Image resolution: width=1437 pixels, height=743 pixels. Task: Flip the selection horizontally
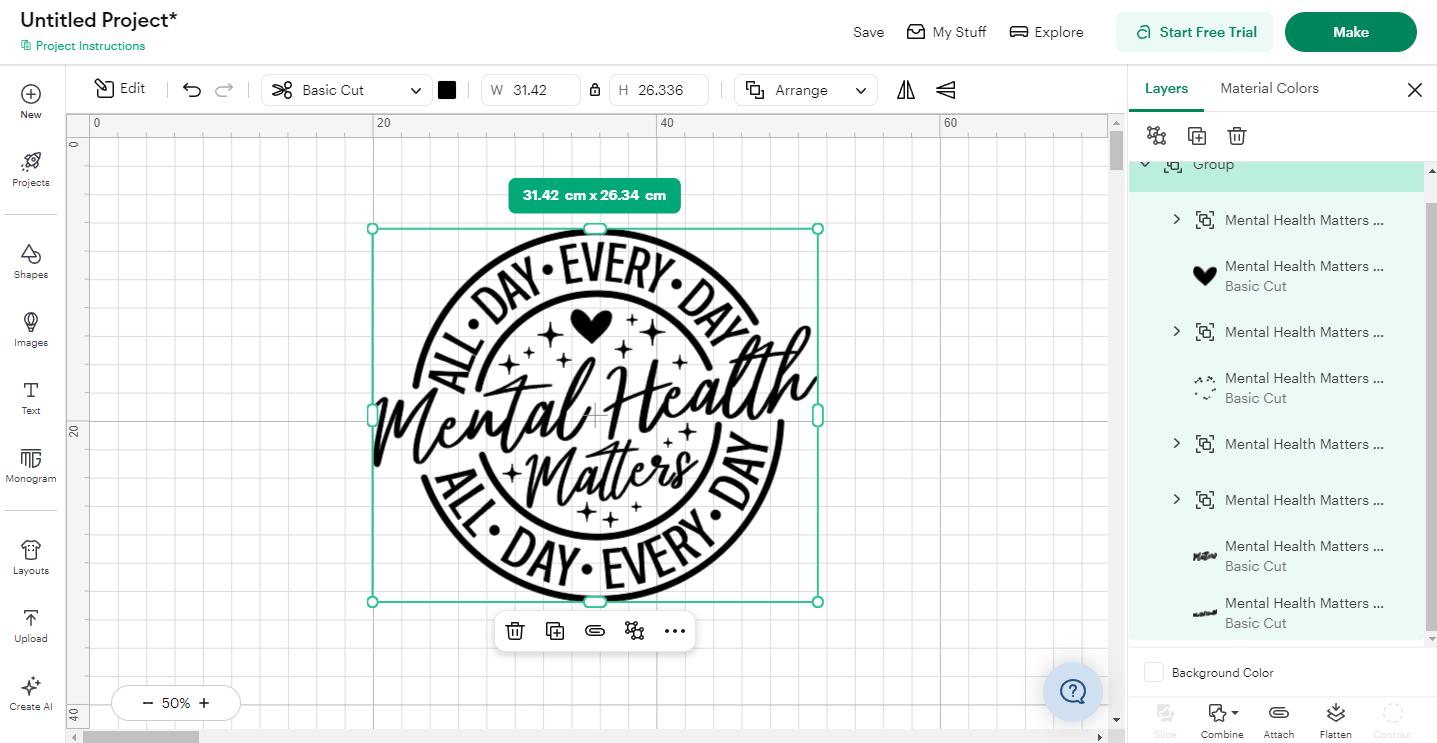coord(906,90)
